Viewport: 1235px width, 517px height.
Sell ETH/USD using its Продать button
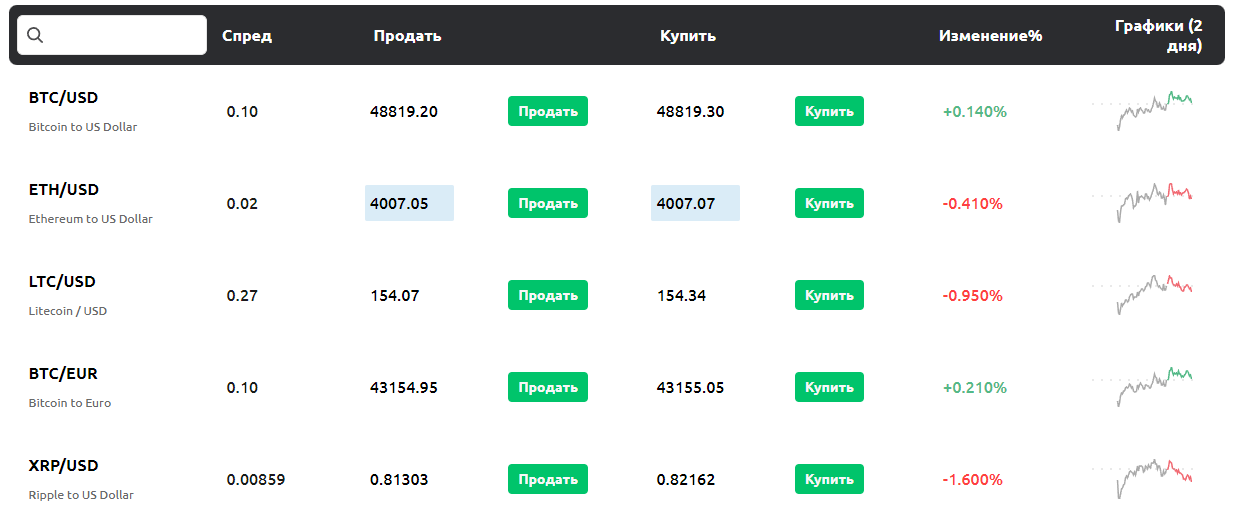tap(548, 203)
